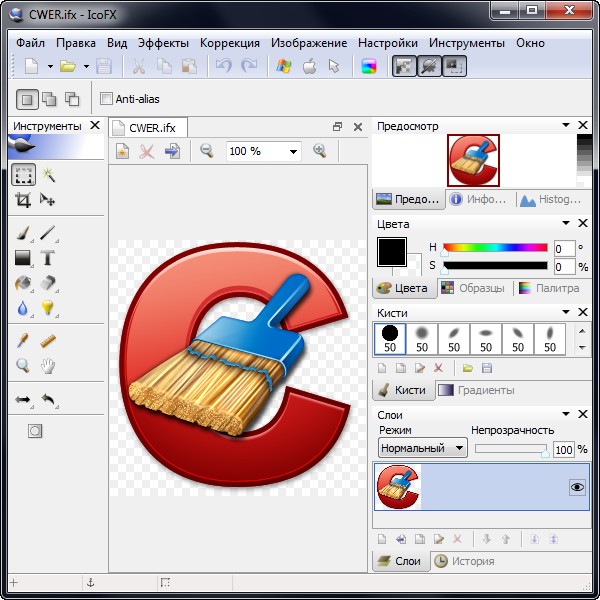The height and width of the screenshot is (600, 600).
Task: Enable the Anti-alias checkbox
Action: tap(107, 99)
